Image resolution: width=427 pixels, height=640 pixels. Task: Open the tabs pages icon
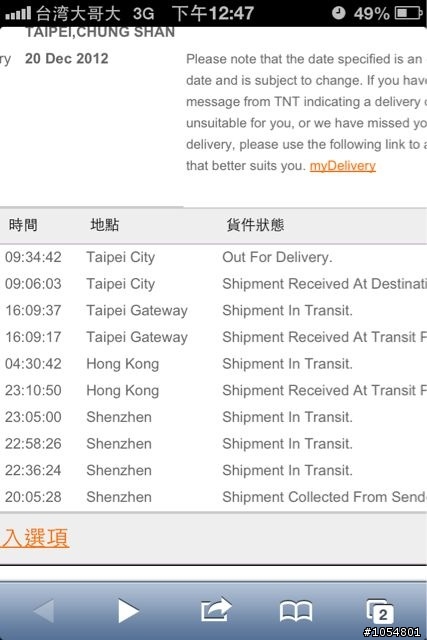[x=380, y=611]
